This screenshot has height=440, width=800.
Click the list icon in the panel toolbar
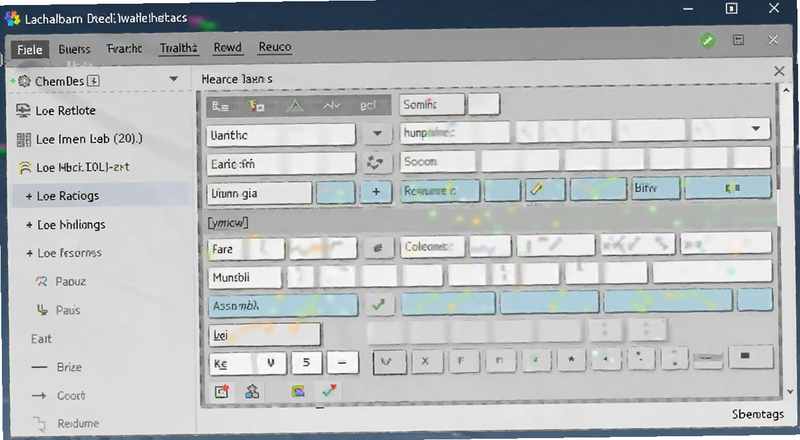click(220, 106)
